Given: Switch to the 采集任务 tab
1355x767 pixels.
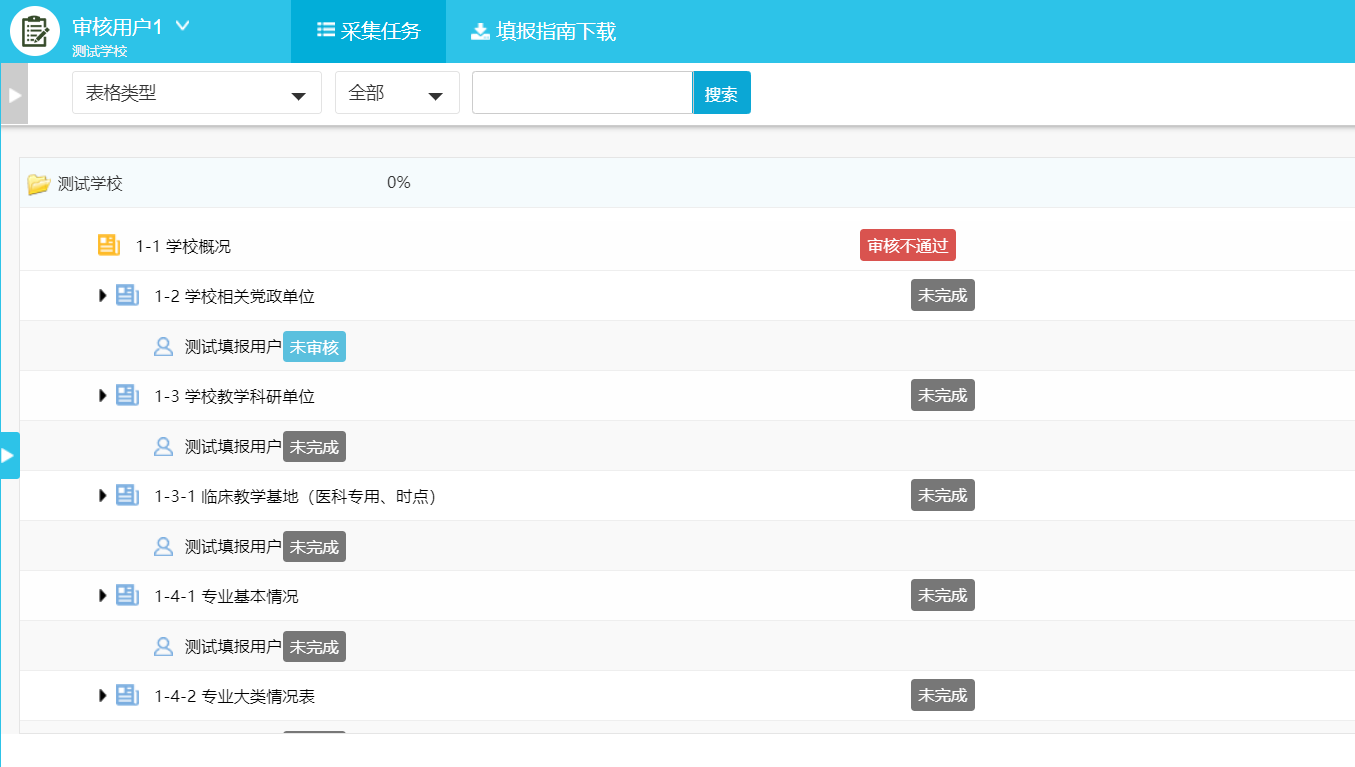Looking at the screenshot, I should [368, 31].
